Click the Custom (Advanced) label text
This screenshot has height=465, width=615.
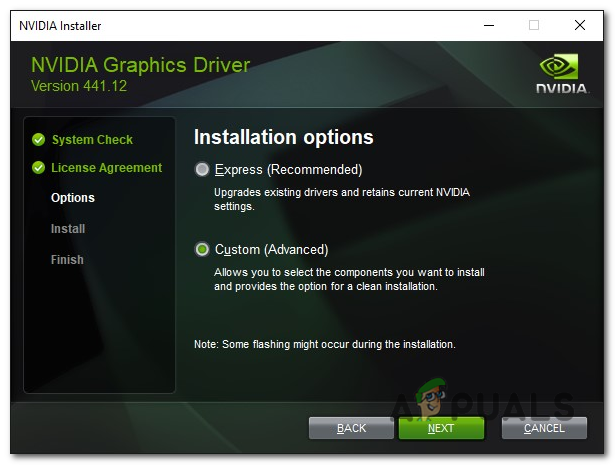click(x=271, y=249)
